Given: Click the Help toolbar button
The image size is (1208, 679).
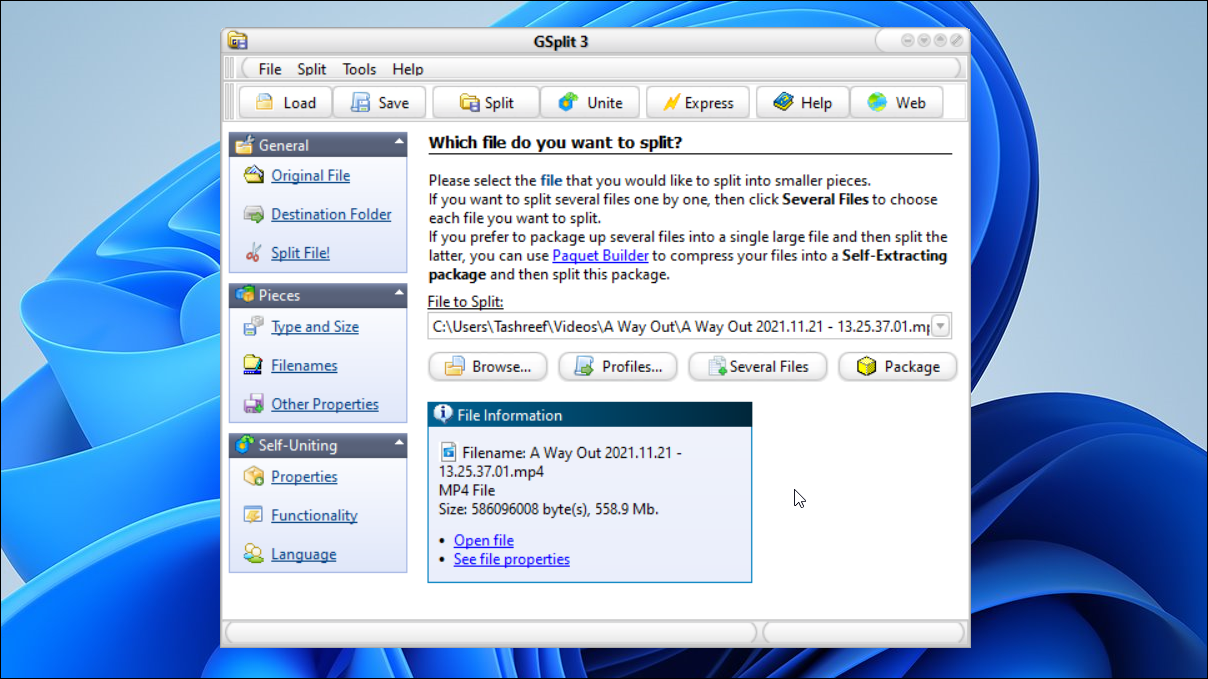Looking at the screenshot, I should click(802, 103).
